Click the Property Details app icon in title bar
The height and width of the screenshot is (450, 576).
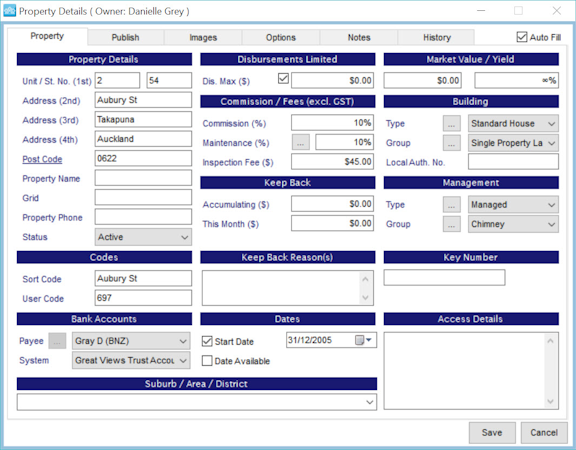pos(9,11)
